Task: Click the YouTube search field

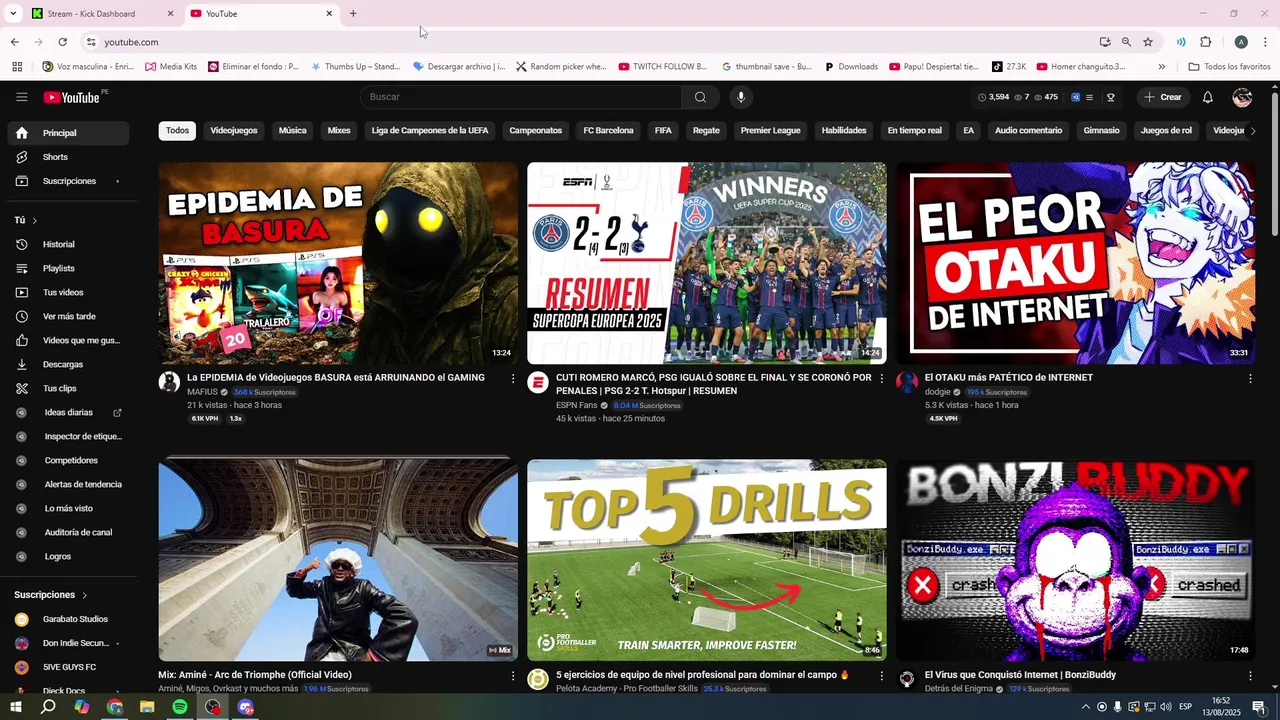Action: coord(520,97)
